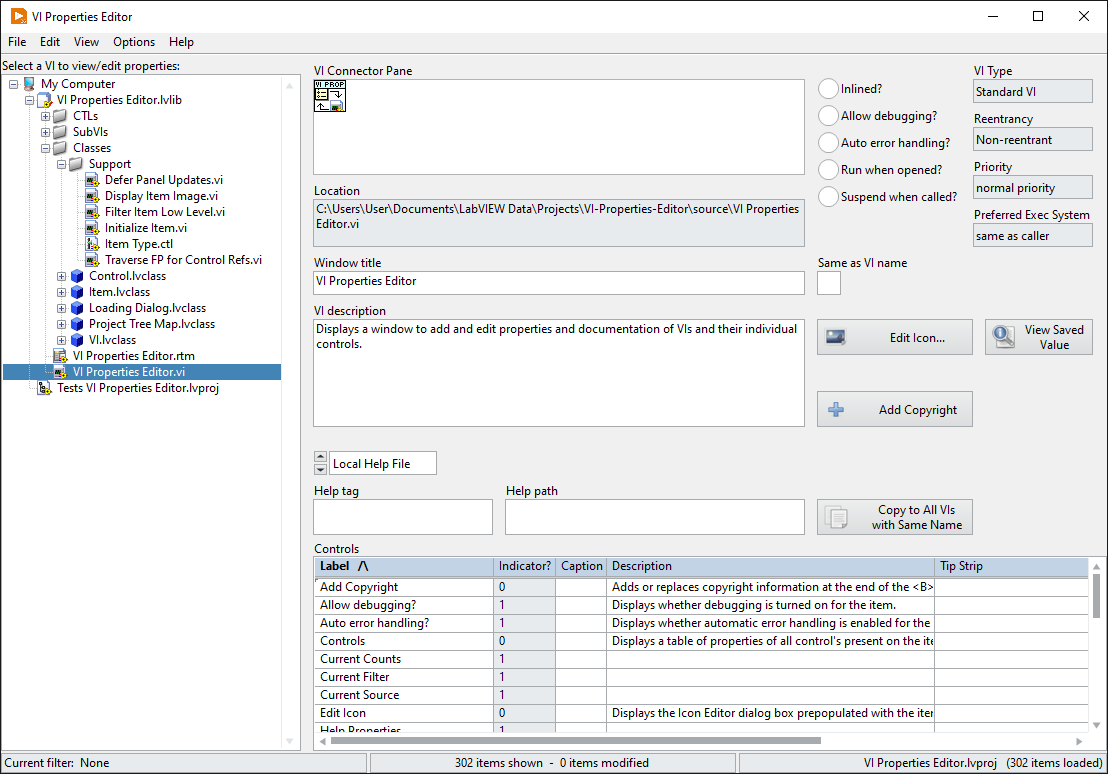
Task: Toggle Suspend when called? option
Action: point(828,197)
